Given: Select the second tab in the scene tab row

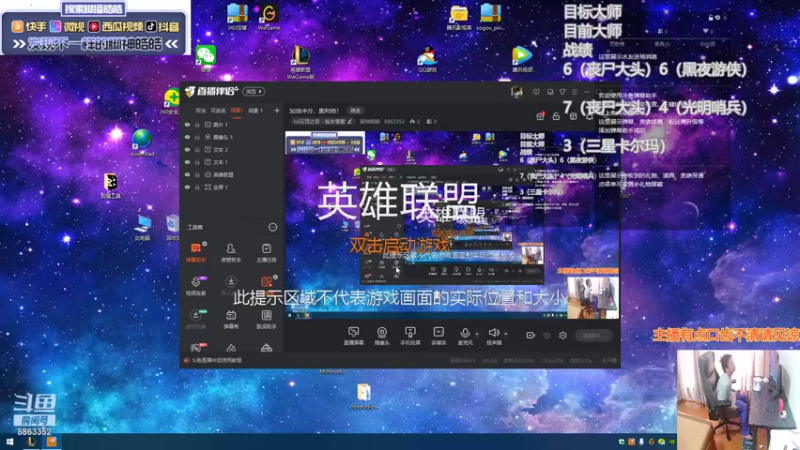Looking at the screenshot, I should point(218,110).
